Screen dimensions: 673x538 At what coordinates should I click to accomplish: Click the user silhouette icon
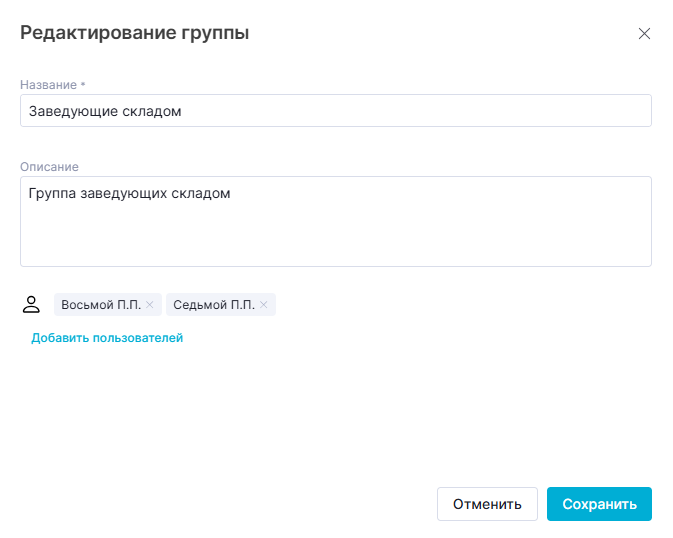tap(31, 304)
